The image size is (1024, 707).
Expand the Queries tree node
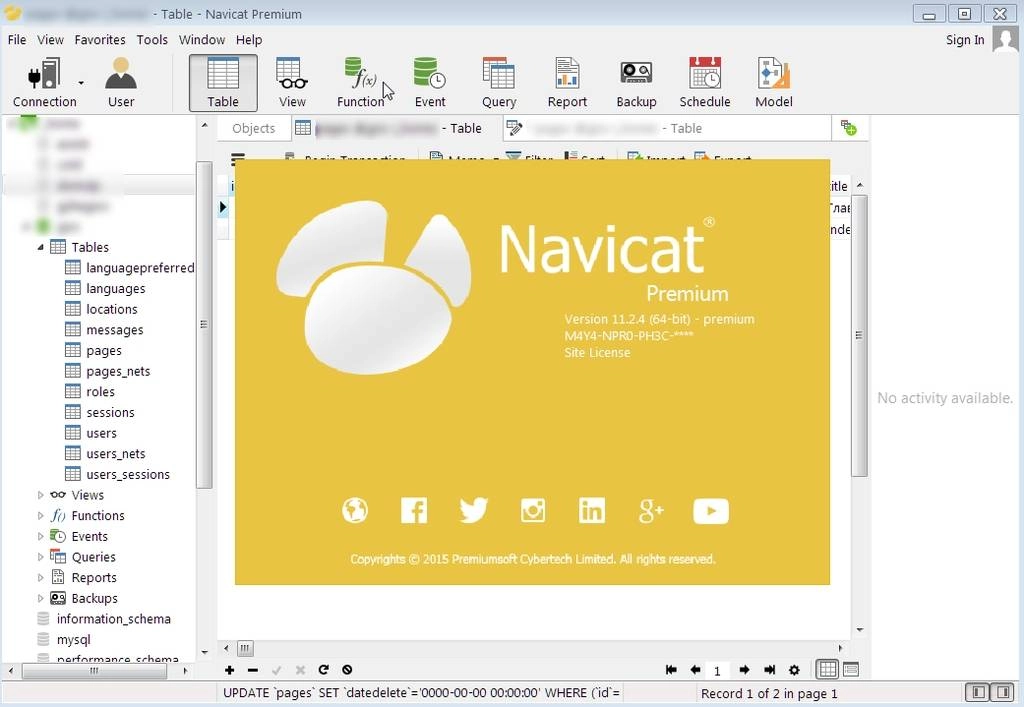coord(40,558)
